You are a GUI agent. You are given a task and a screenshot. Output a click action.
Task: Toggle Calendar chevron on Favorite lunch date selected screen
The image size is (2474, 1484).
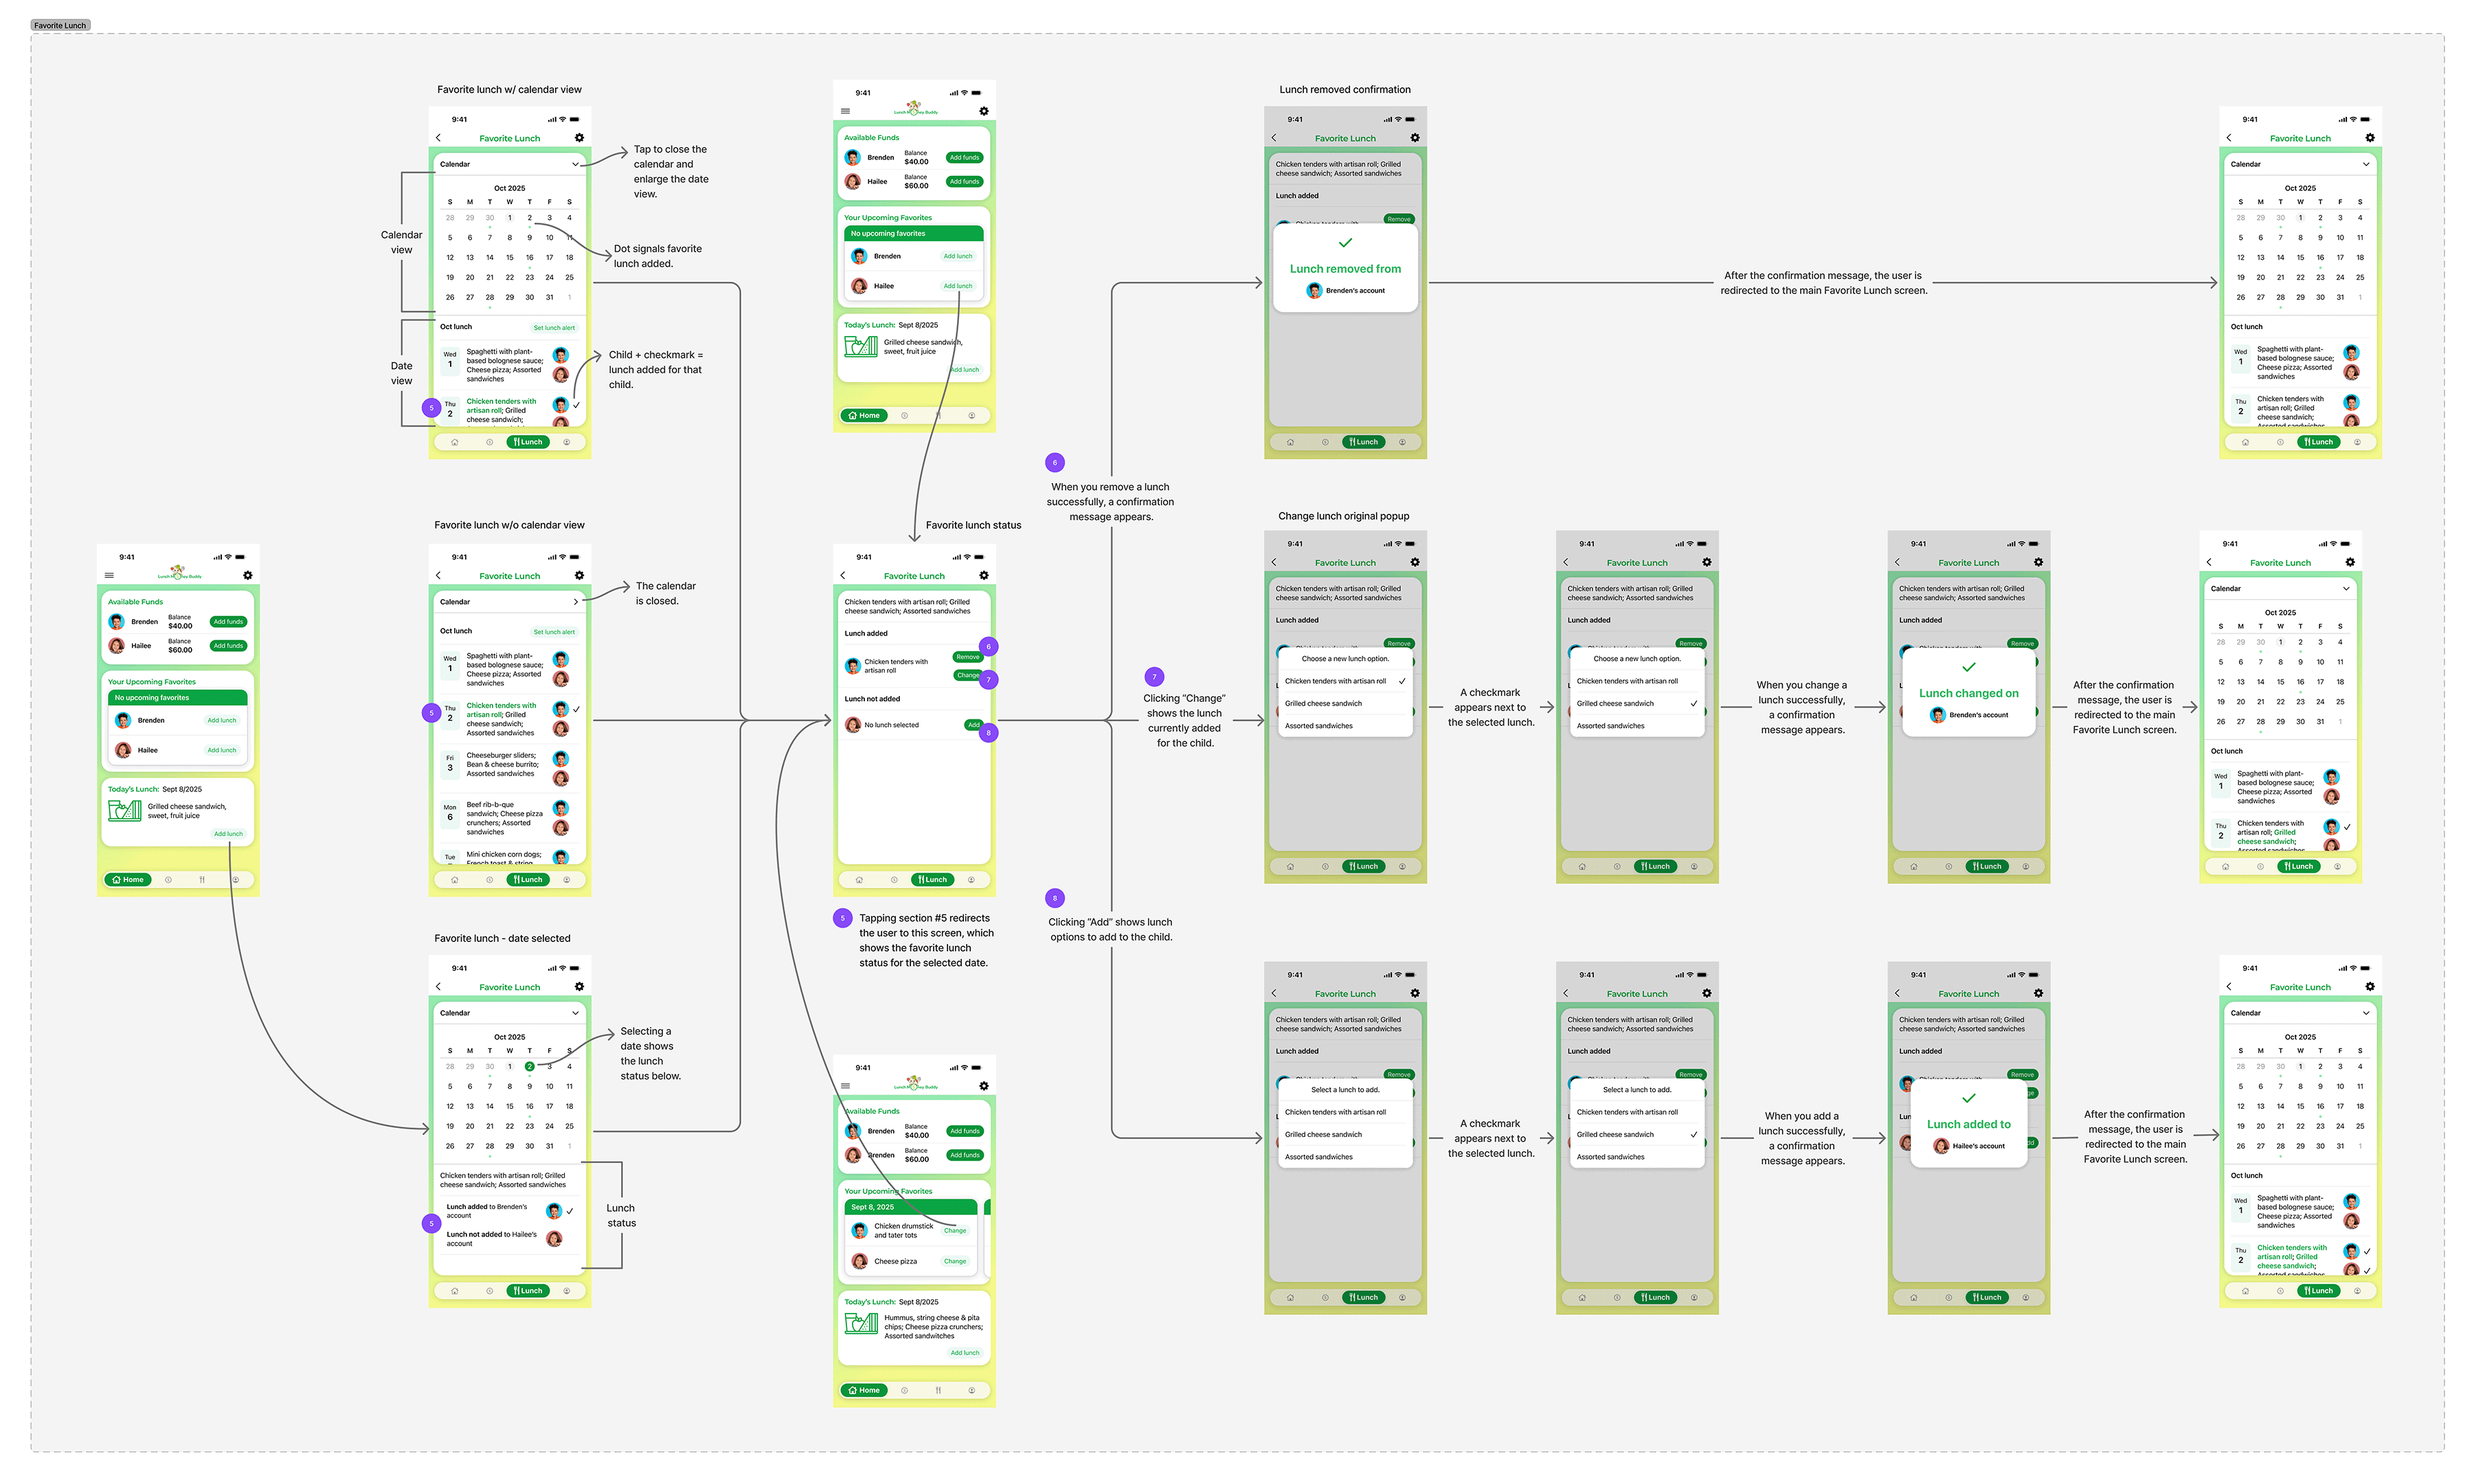pos(575,1013)
